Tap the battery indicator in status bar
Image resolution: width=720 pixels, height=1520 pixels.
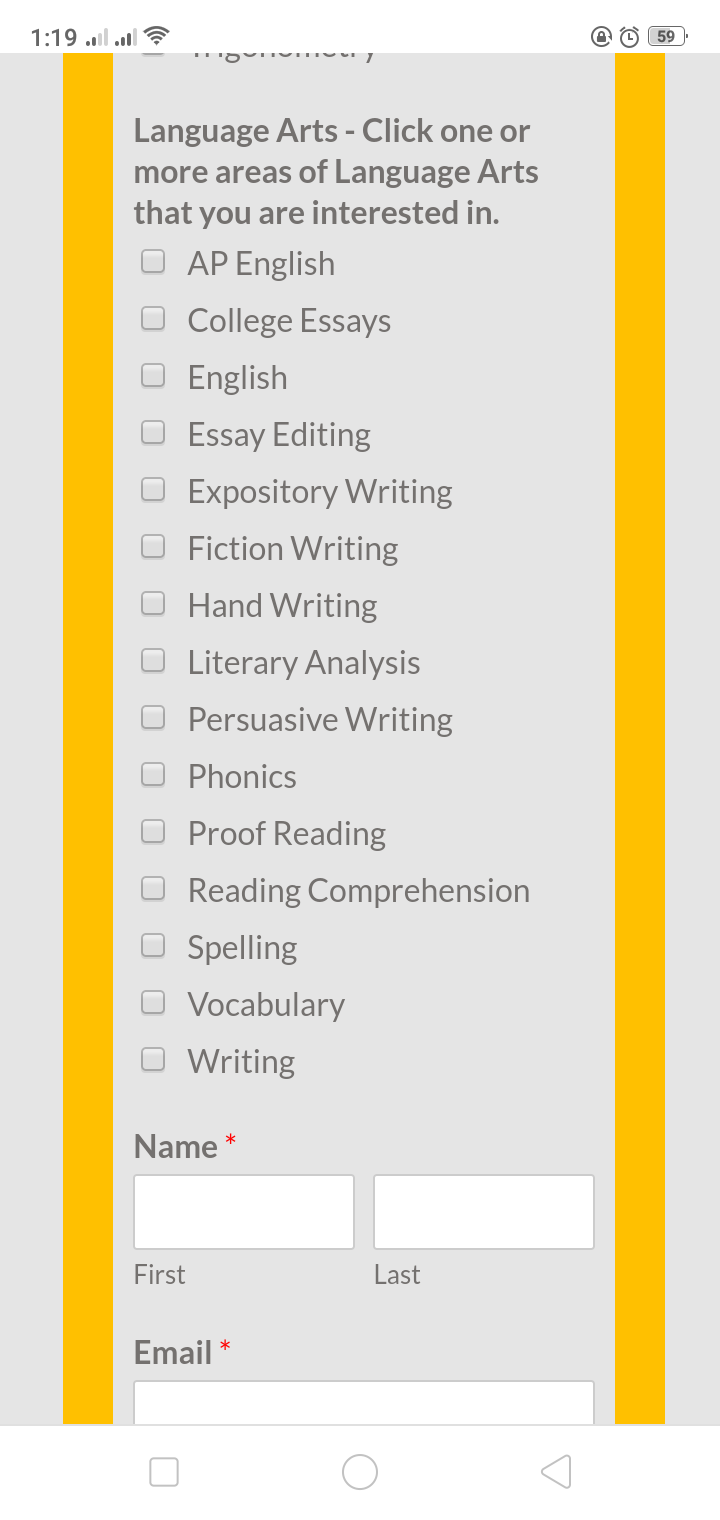(x=666, y=37)
